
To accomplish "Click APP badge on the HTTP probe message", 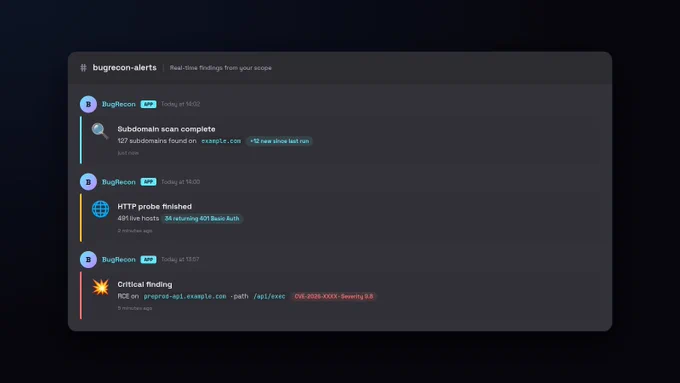I will 148,182.
